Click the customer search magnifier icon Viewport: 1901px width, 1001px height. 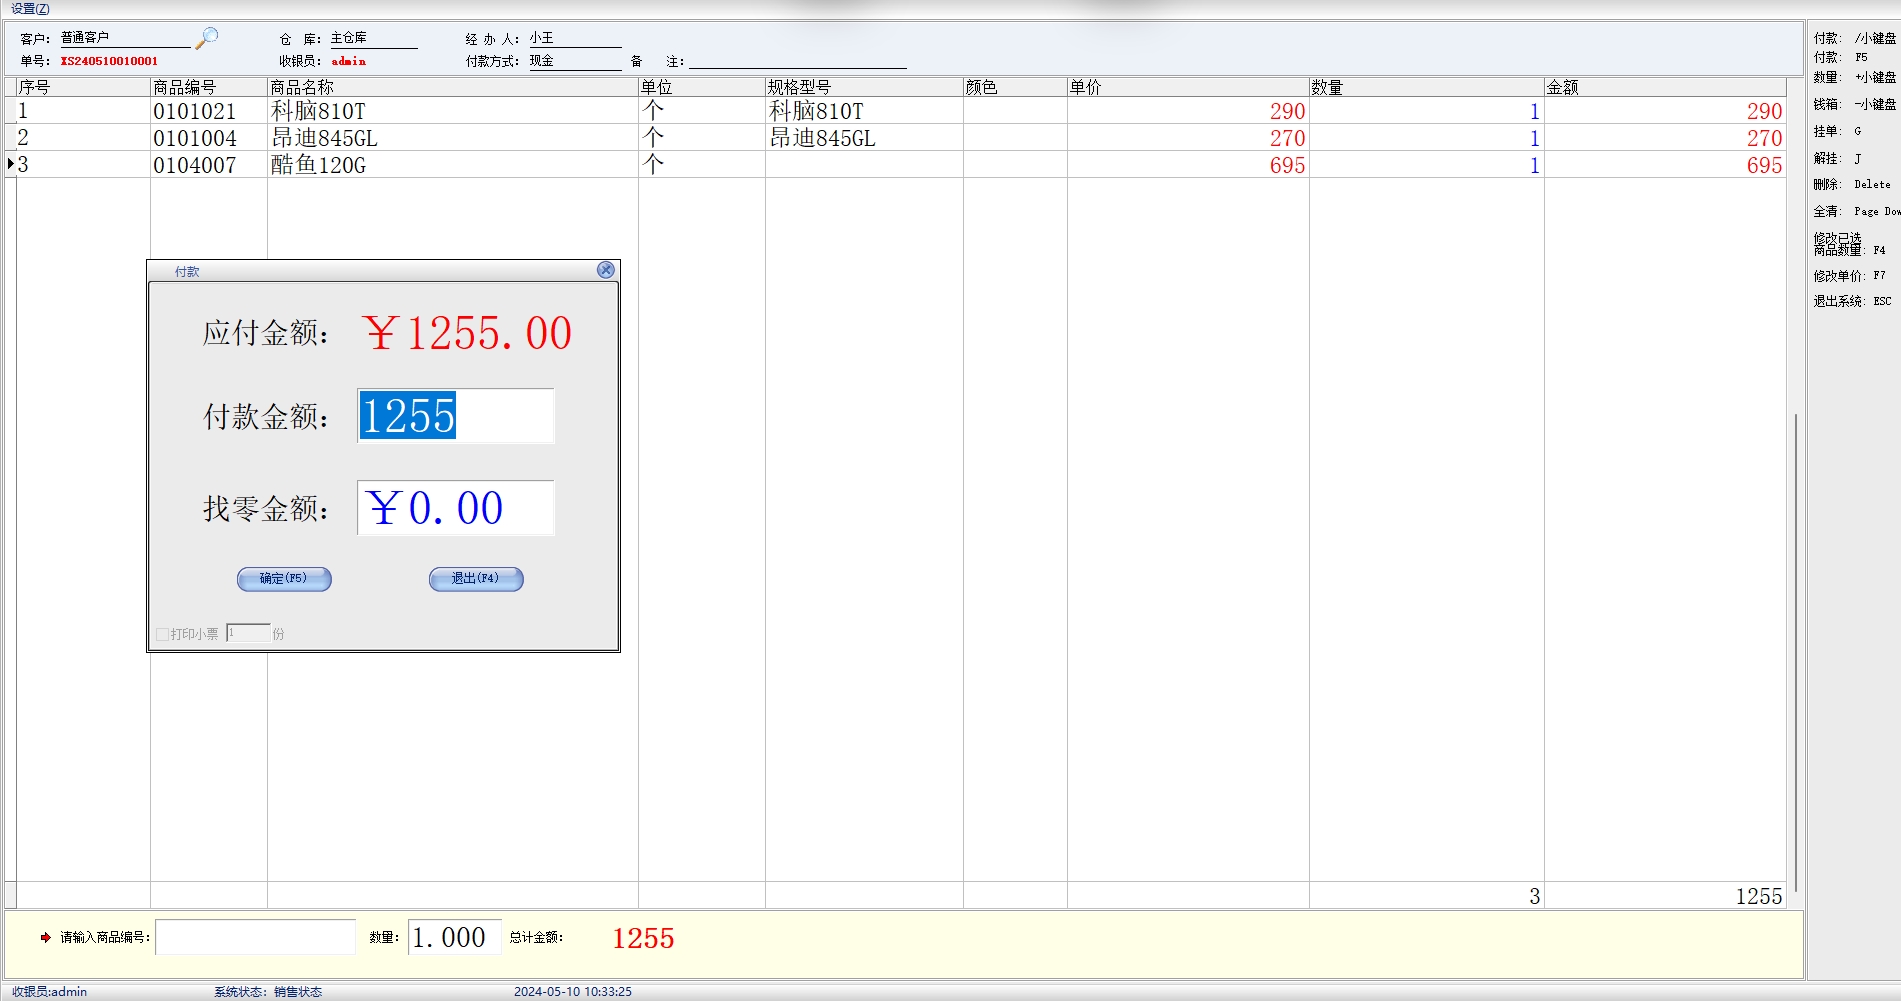207,38
